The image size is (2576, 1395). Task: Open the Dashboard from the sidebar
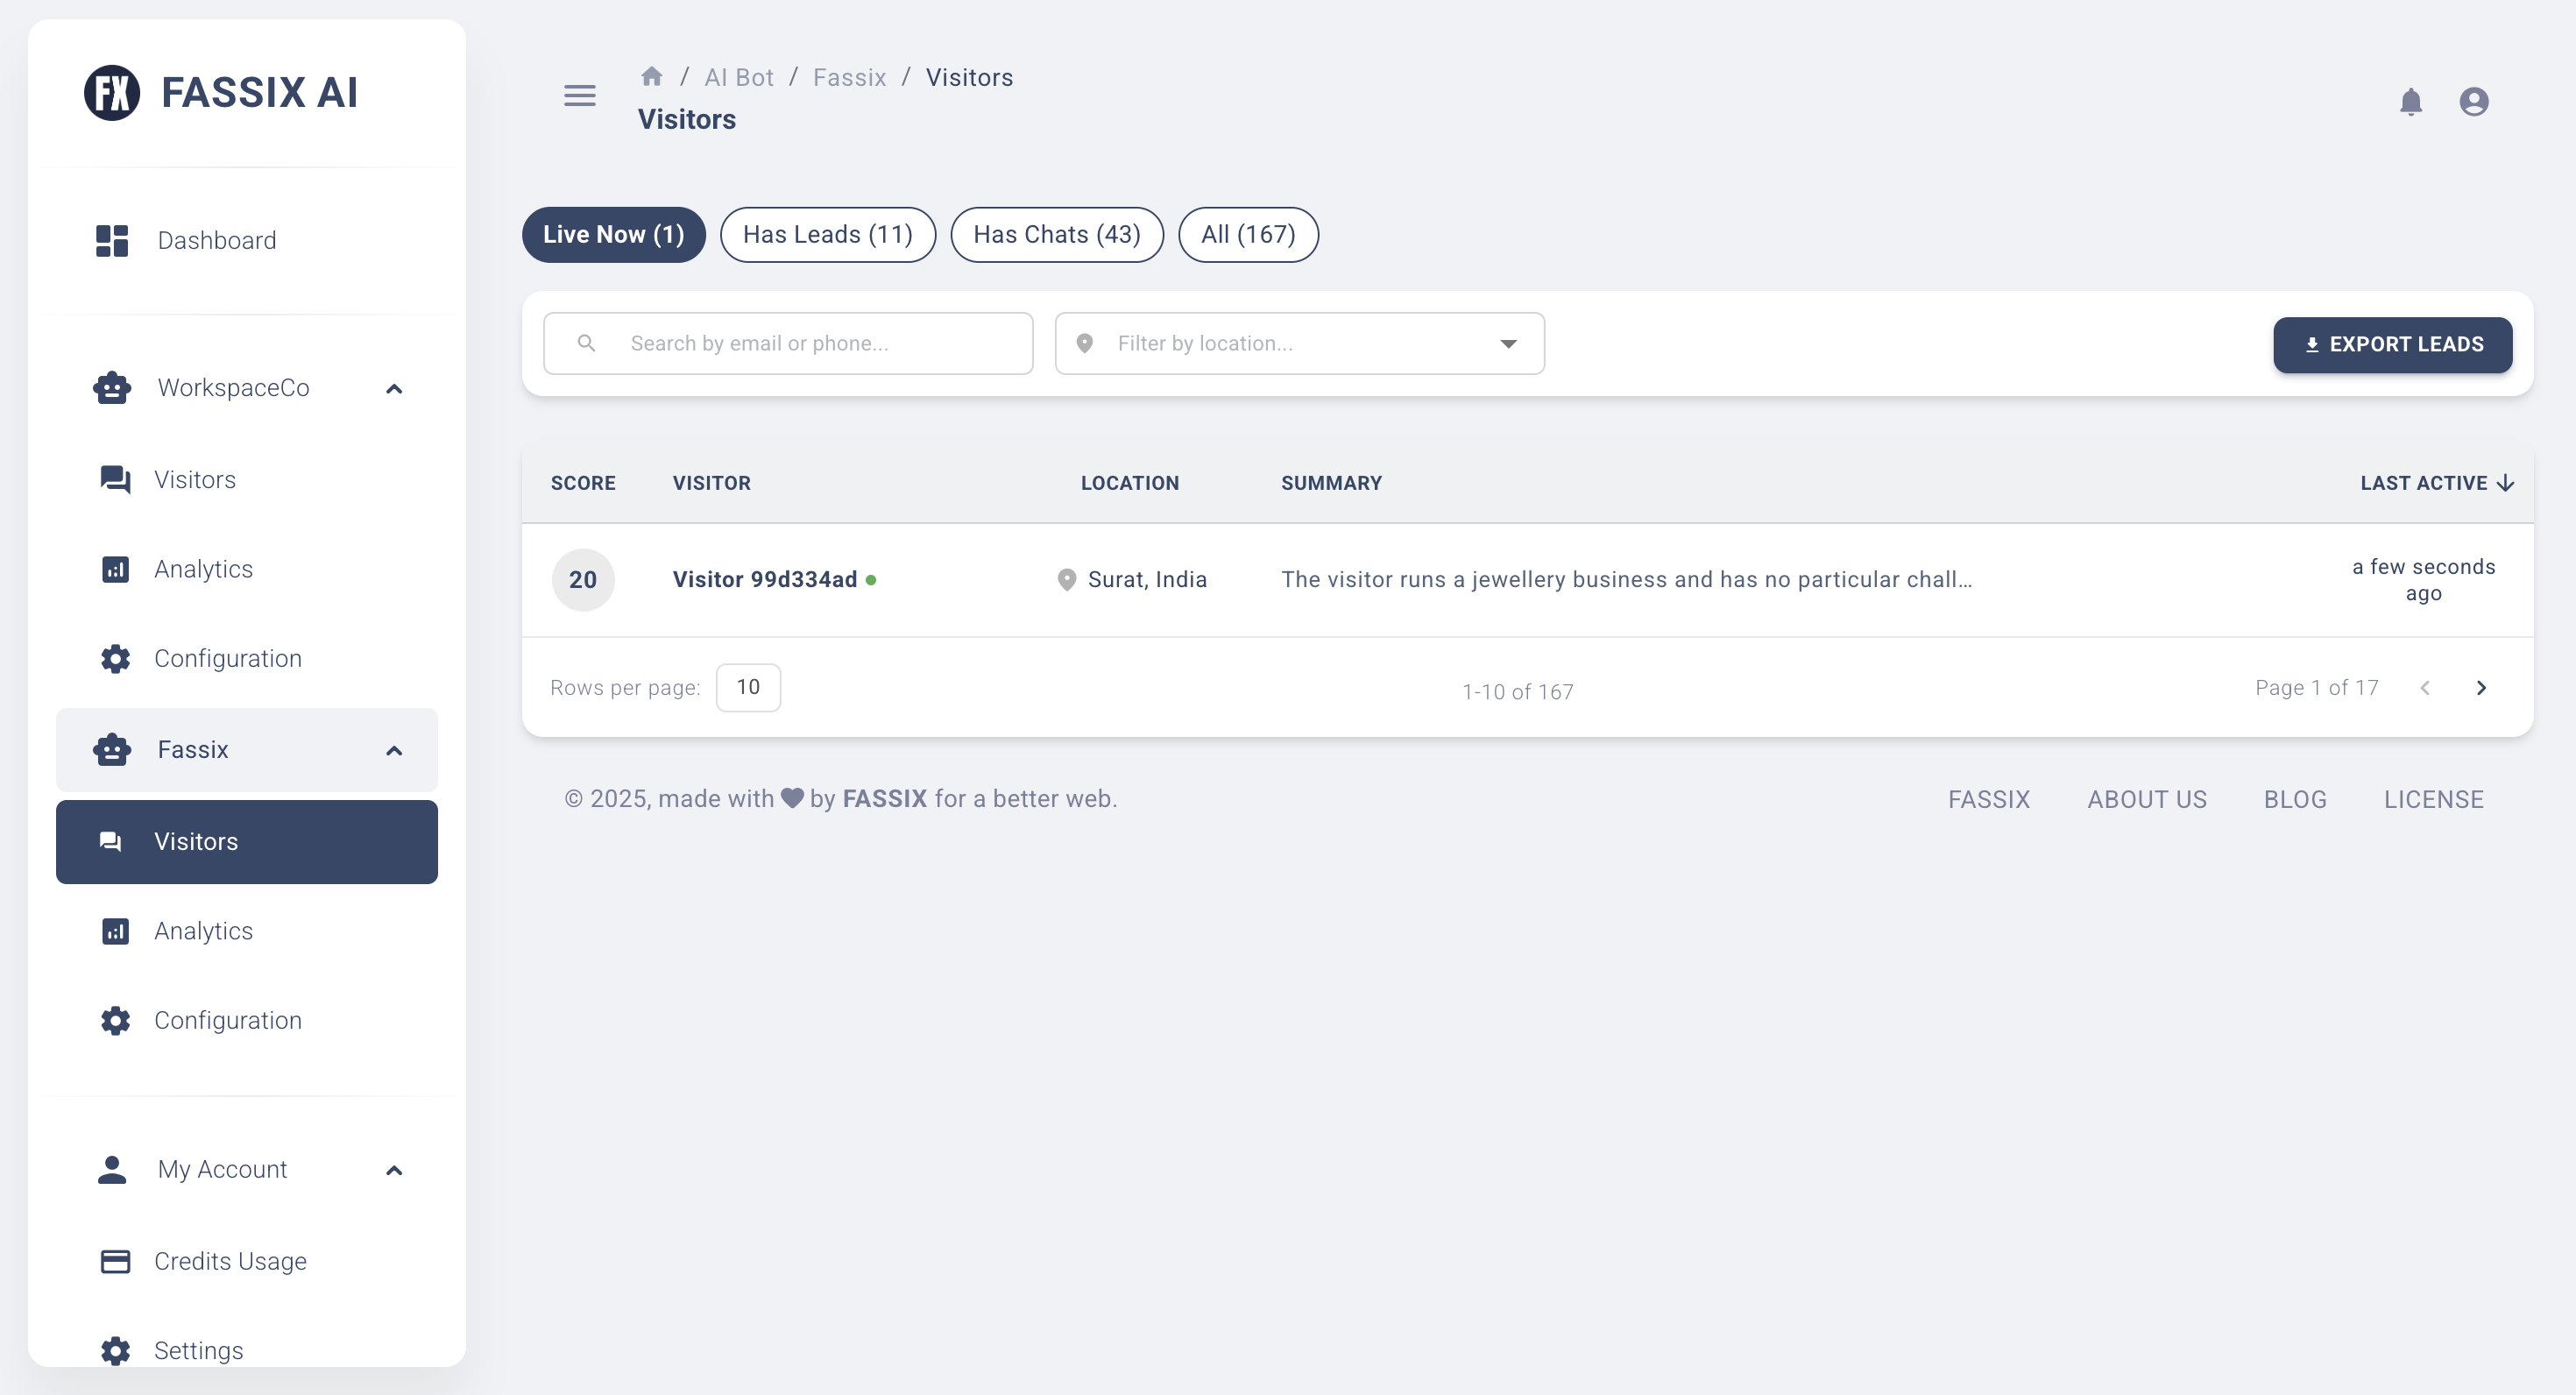(216, 240)
